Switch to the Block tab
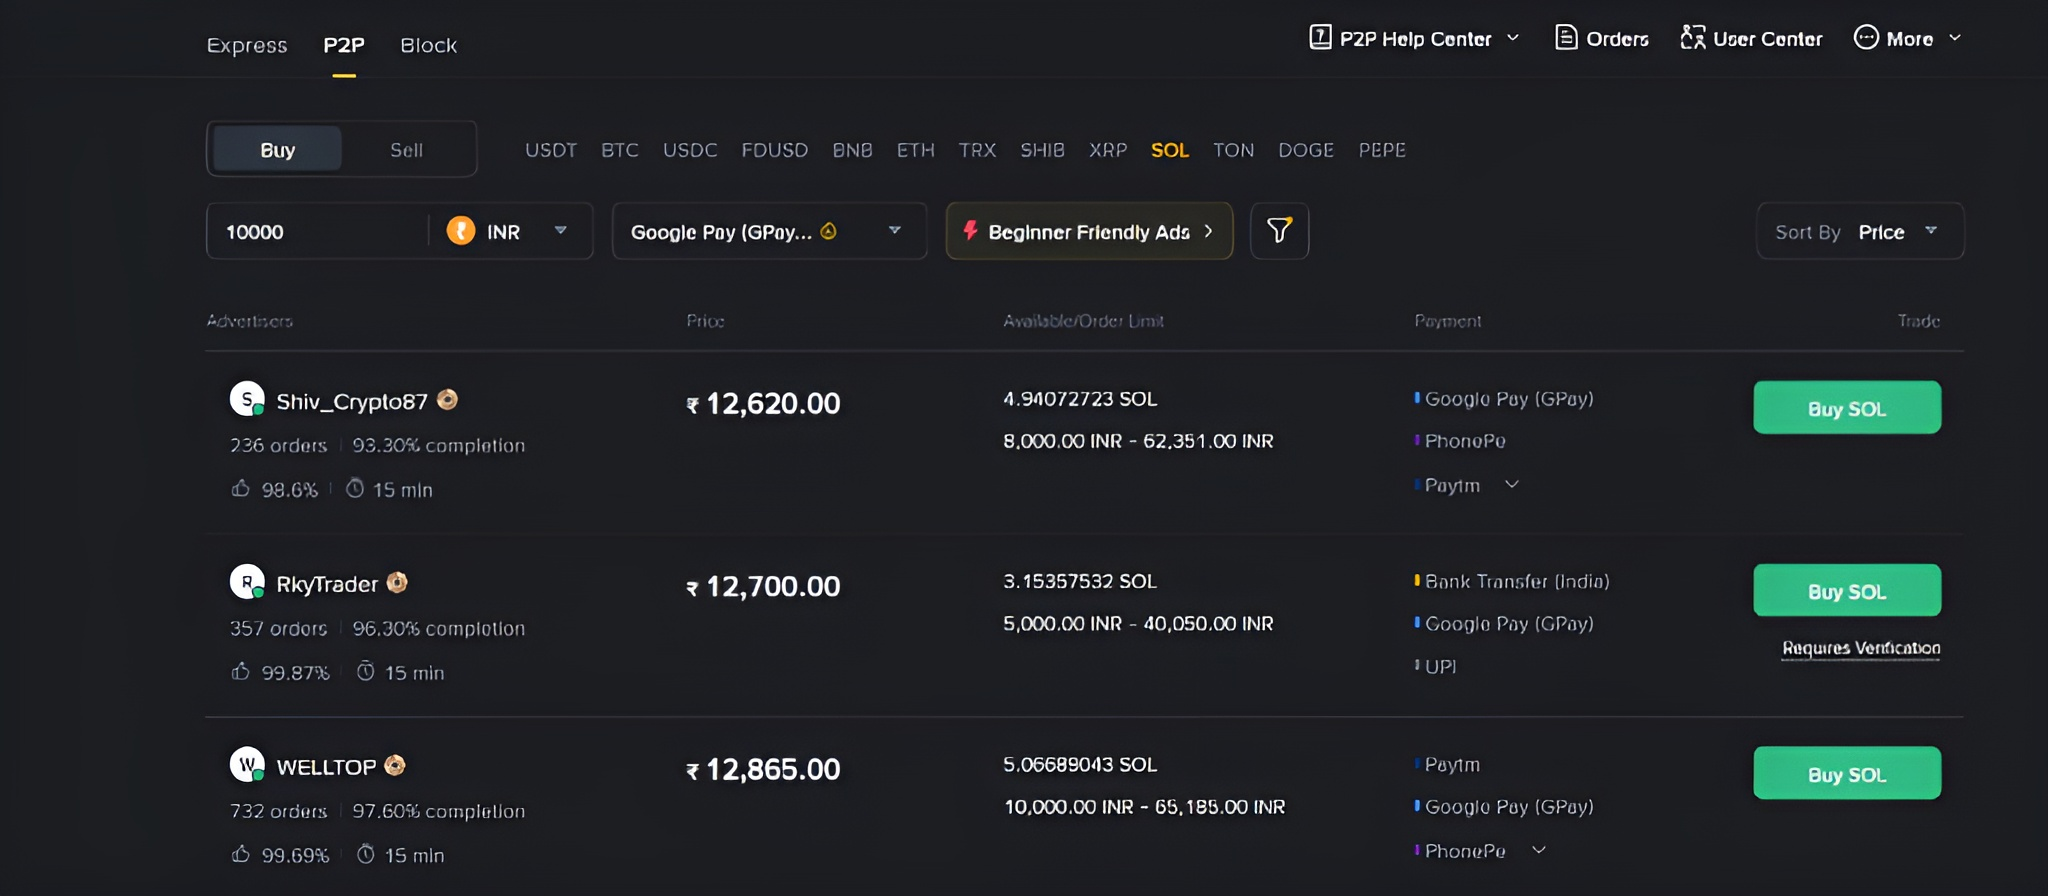This screenshot has height=896, width=2048. 428,45
